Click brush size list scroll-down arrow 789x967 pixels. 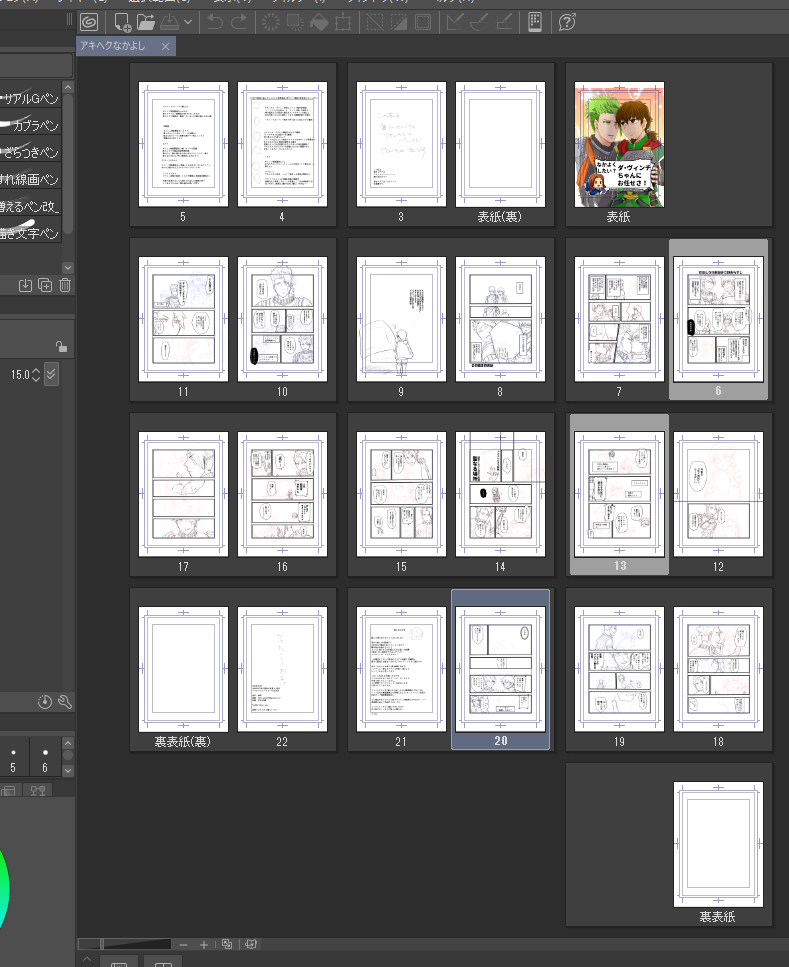coord(68,770)
